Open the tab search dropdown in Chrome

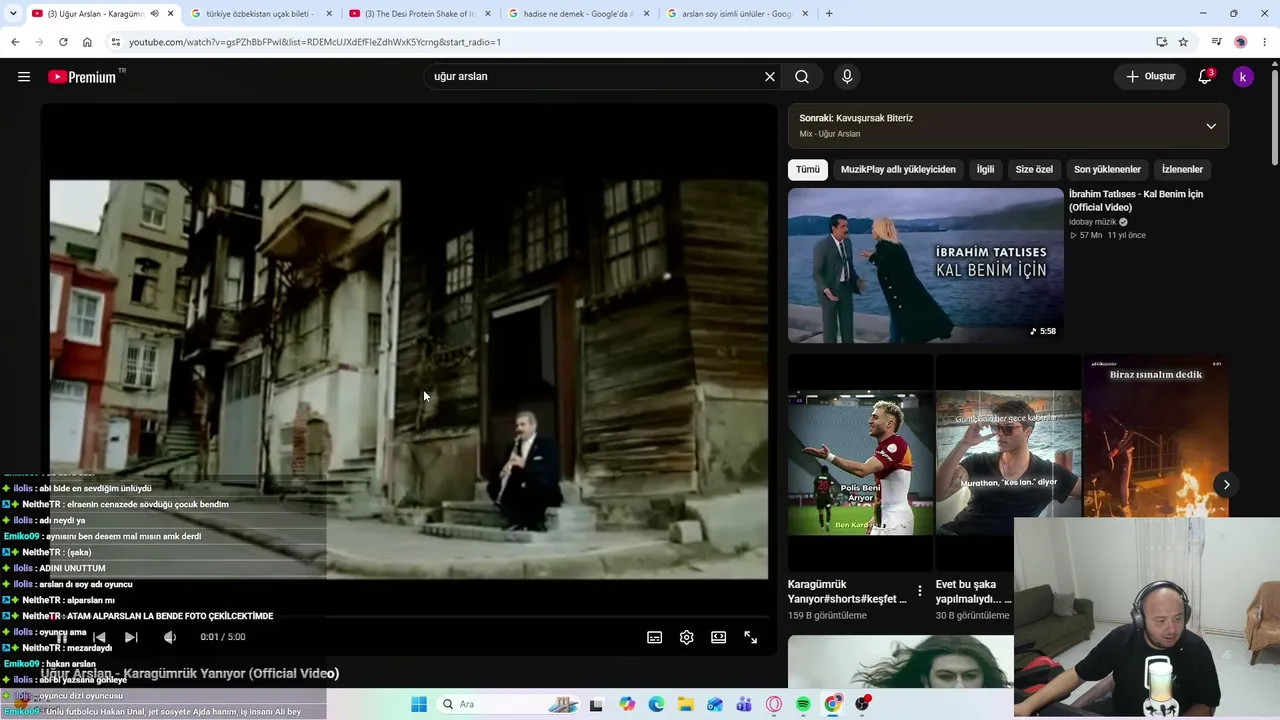13,14
